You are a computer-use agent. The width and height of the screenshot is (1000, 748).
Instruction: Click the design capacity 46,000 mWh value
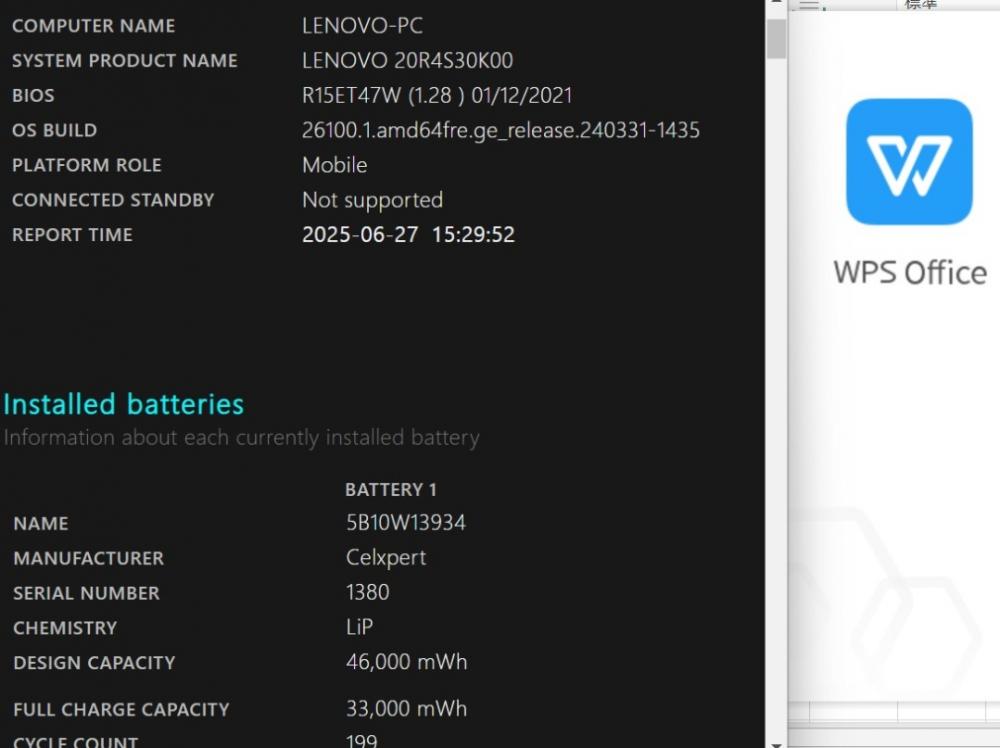(x=406, y=662)
